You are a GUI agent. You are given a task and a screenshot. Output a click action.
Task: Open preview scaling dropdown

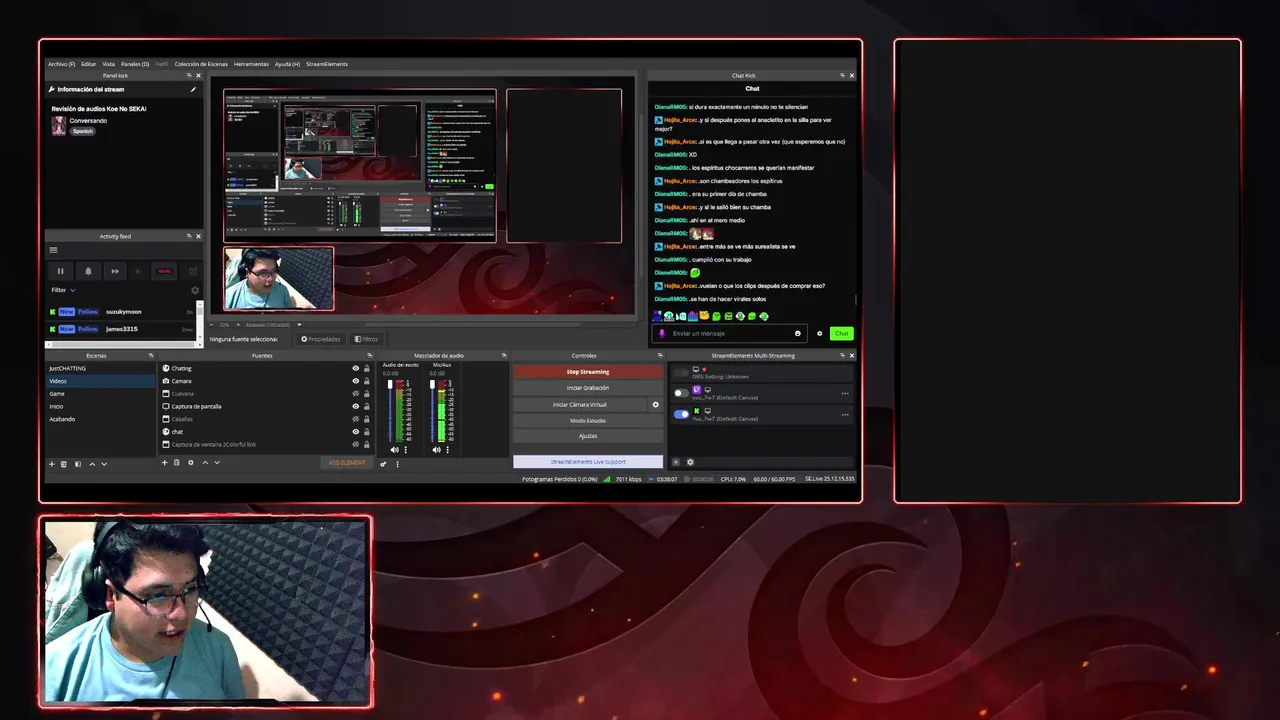(299, 325)
